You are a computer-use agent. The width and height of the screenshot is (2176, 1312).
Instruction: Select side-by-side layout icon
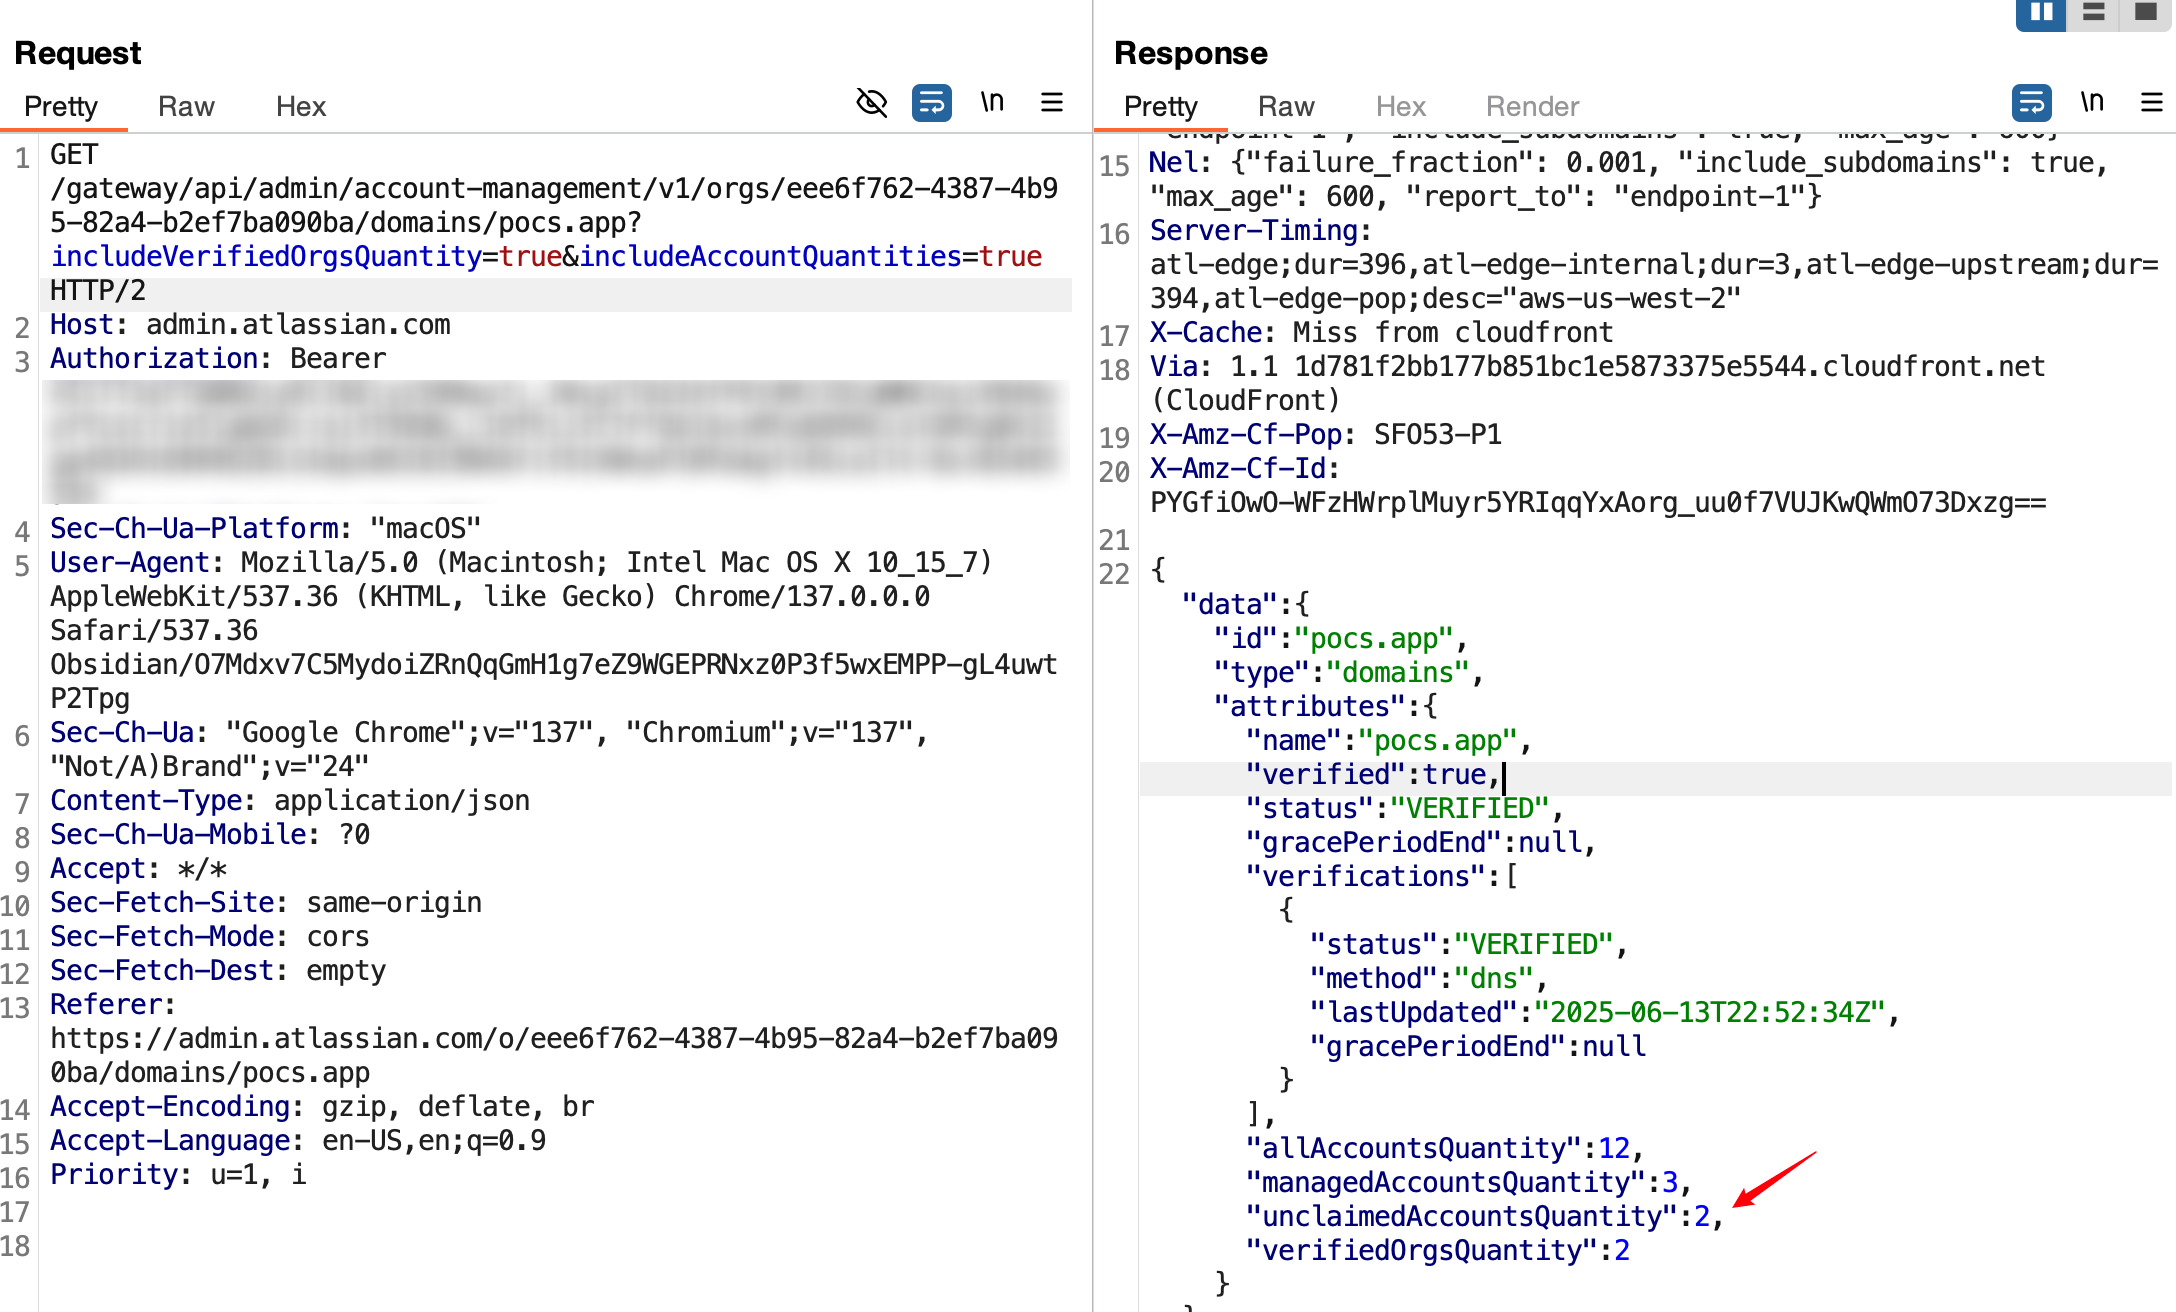(x=2041, y=13)
